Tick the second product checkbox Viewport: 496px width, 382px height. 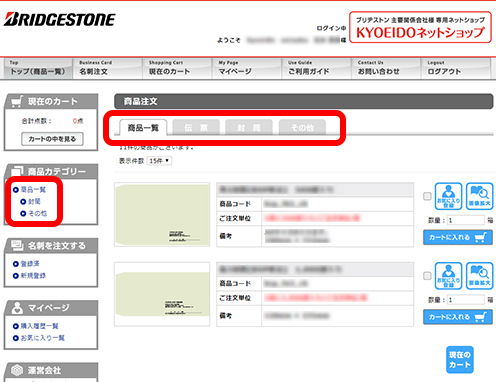(427, 276)
